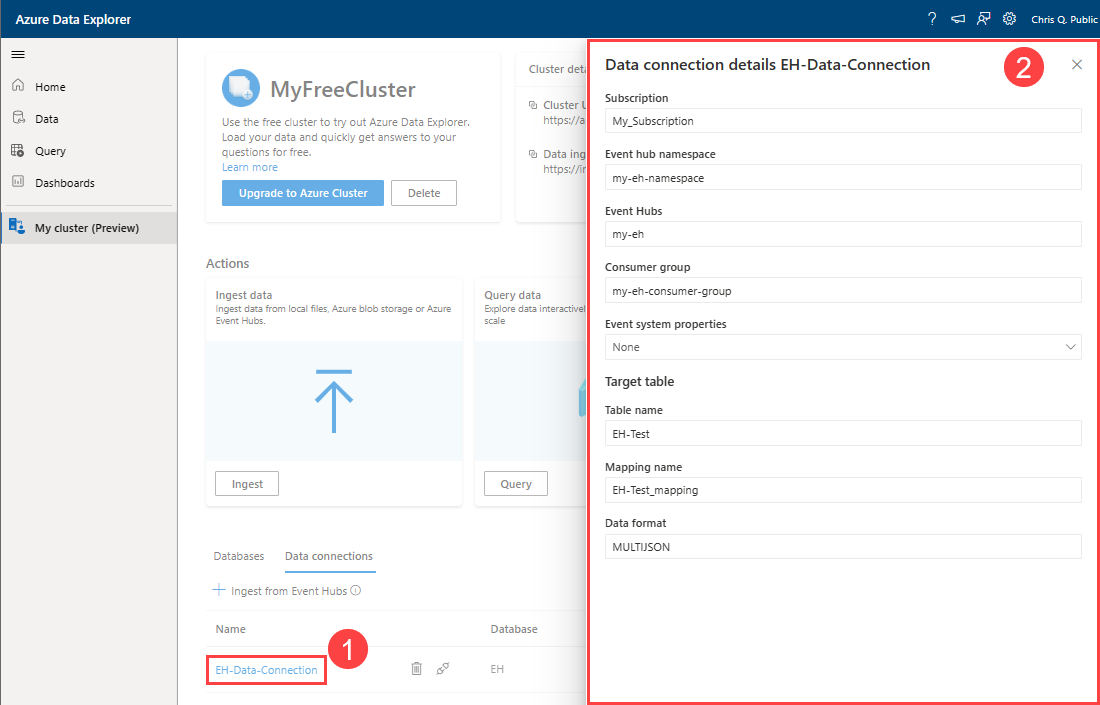Click the plug icon beside EH-Data-Connection

pyautogui.click(x=443, y=669)
